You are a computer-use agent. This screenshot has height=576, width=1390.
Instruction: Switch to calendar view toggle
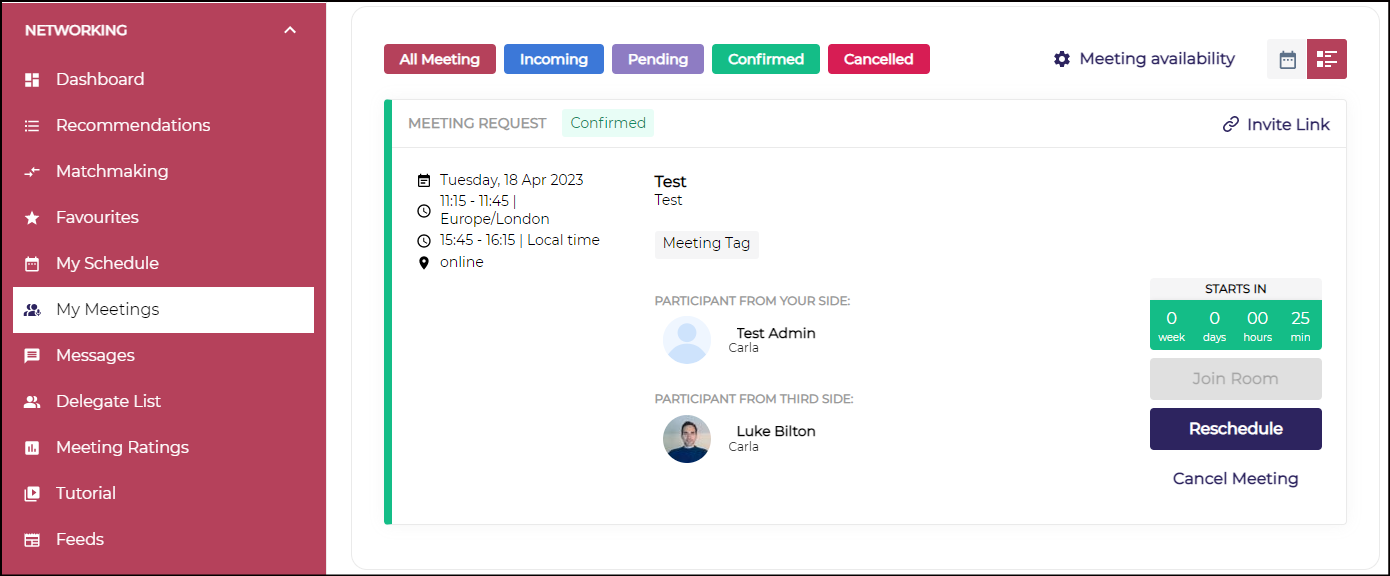tap(1287, 59)
